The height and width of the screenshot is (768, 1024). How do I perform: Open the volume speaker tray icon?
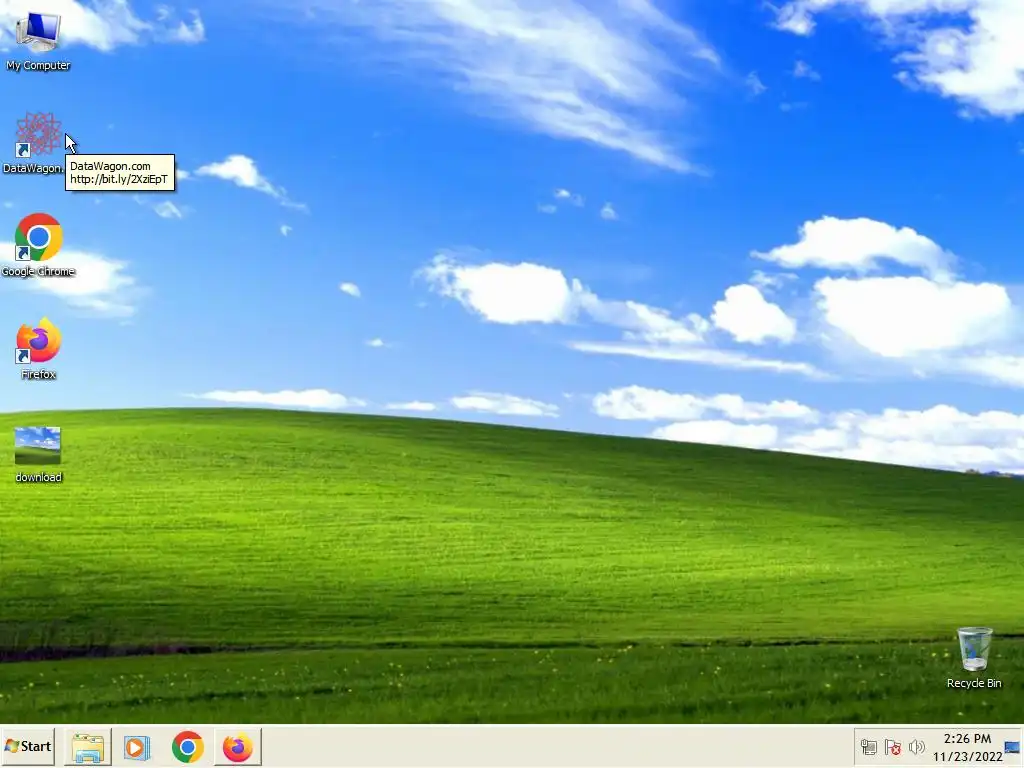click(x=917, y=747)
